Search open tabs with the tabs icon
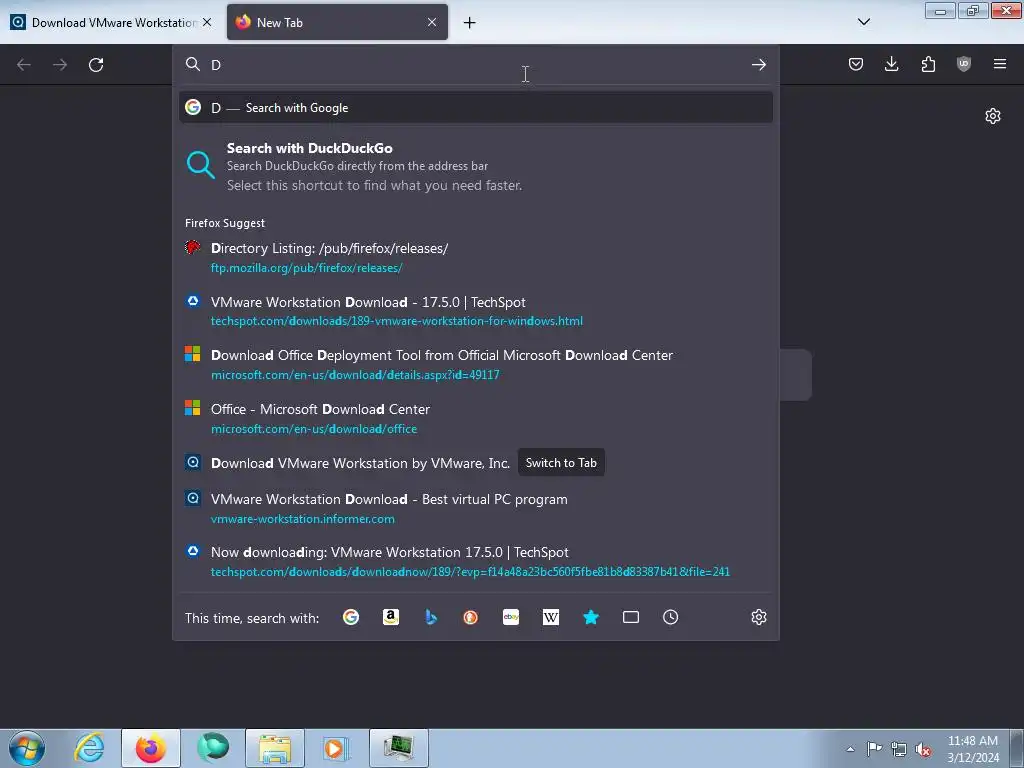 pyautogui.click(x=631, y=617)
